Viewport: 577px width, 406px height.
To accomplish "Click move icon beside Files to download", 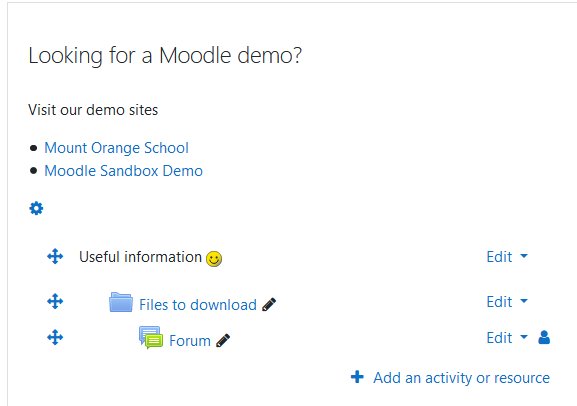I will (x=55, y=301).
